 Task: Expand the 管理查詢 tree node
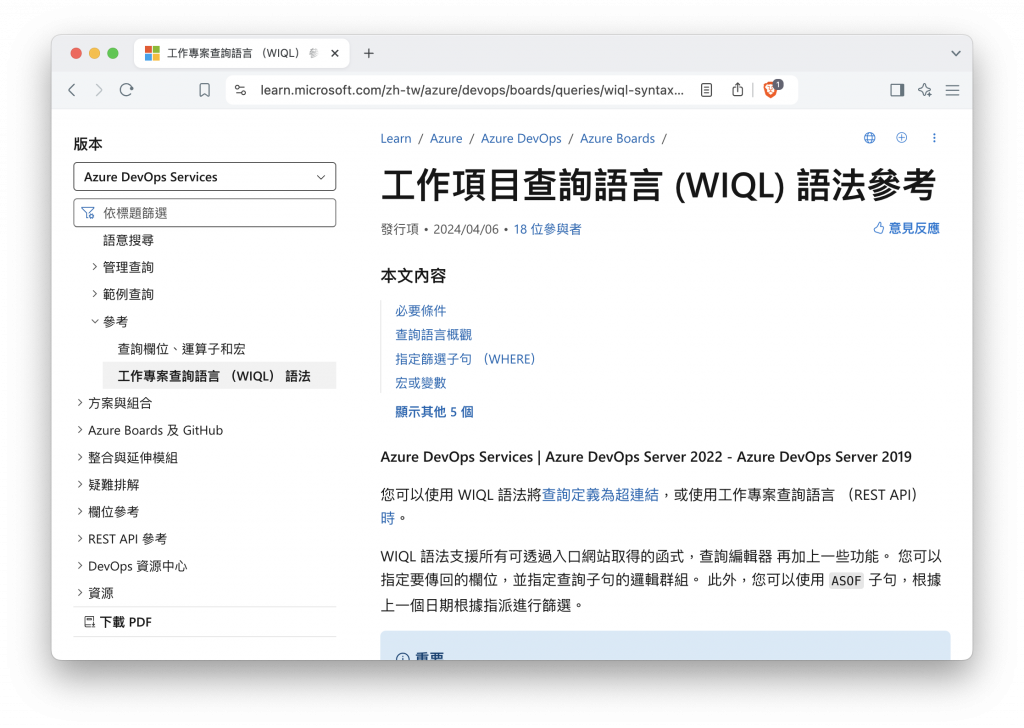point(95,267)
